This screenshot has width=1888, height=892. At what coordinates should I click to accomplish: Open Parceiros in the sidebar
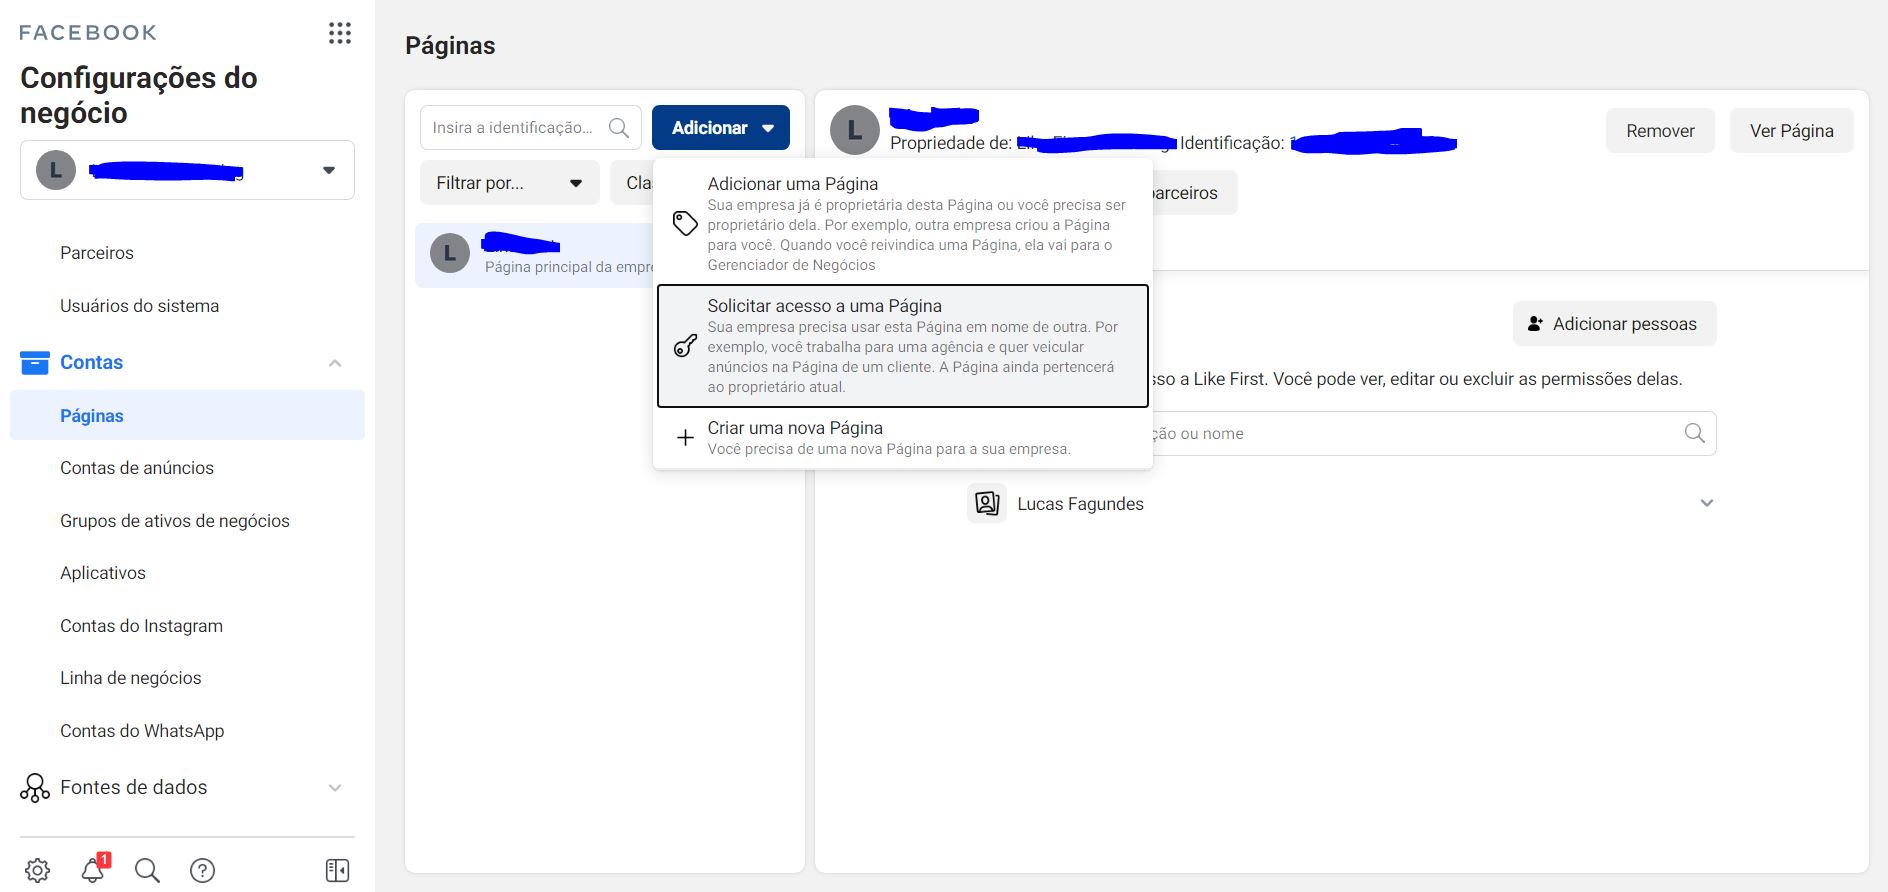coord(97,253)
